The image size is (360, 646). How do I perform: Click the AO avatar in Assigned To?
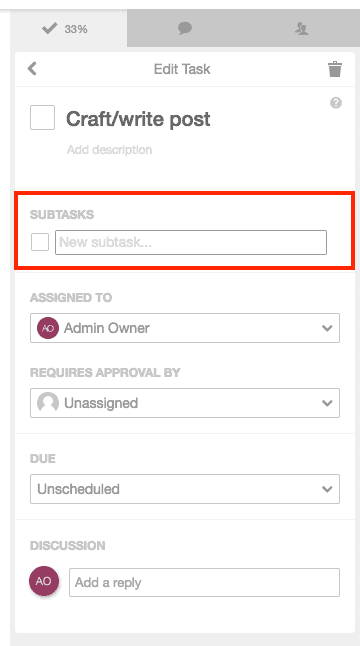coord(48,328)
